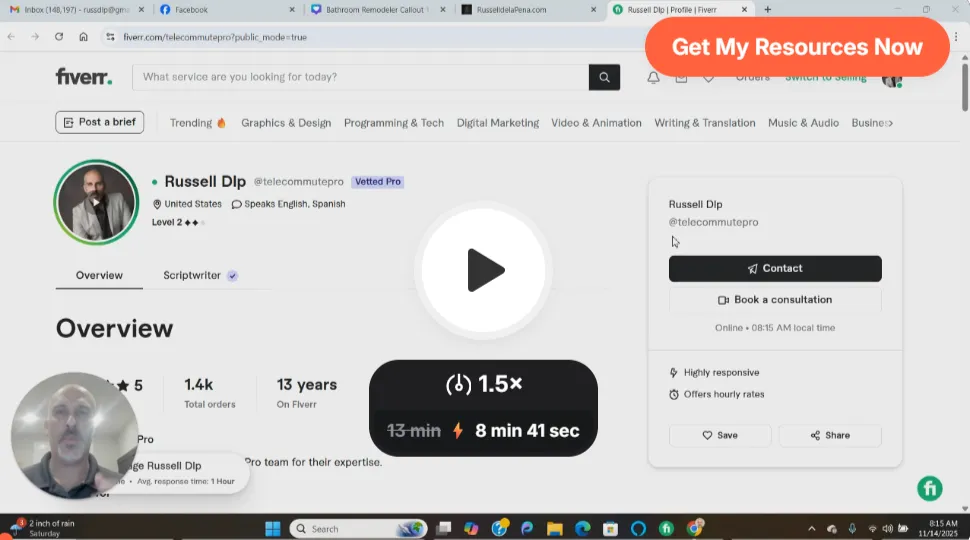
Task: Open the Windows Start menu
Action: click(x=272, y=529)
